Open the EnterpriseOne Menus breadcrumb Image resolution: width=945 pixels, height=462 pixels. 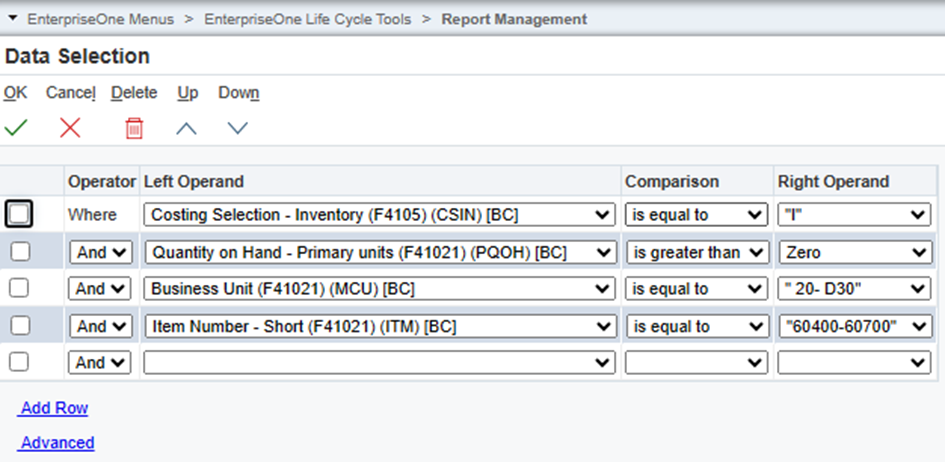click(x=101, y=19)
